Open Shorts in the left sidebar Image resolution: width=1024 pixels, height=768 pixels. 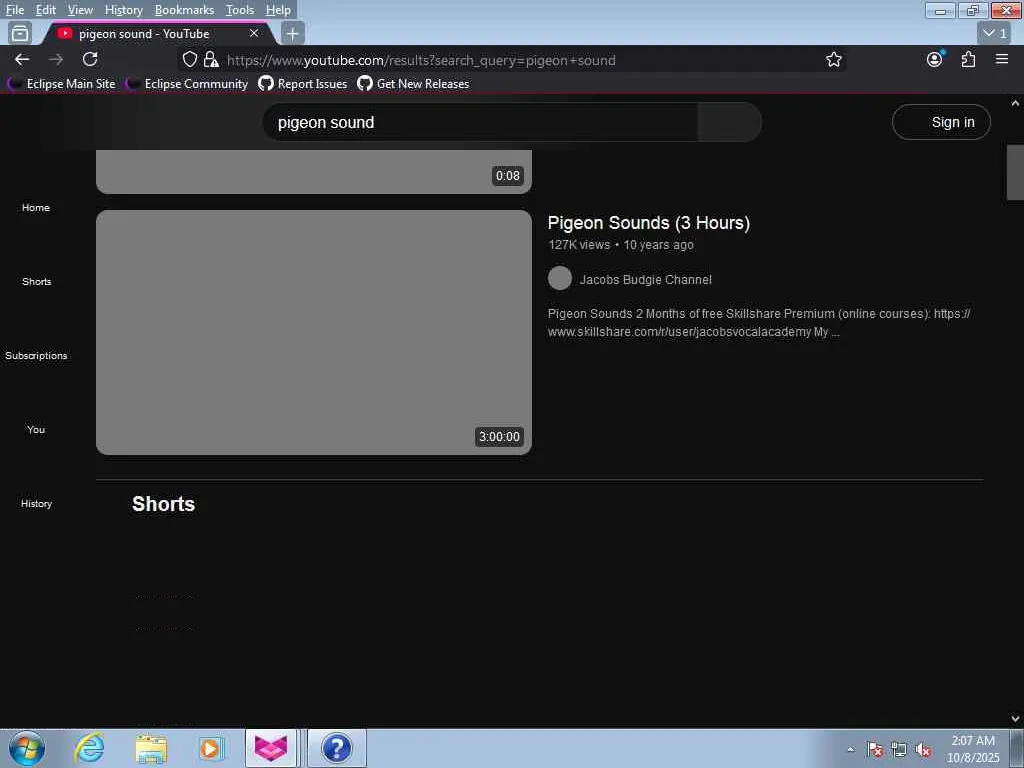click(x=36, y=281)
